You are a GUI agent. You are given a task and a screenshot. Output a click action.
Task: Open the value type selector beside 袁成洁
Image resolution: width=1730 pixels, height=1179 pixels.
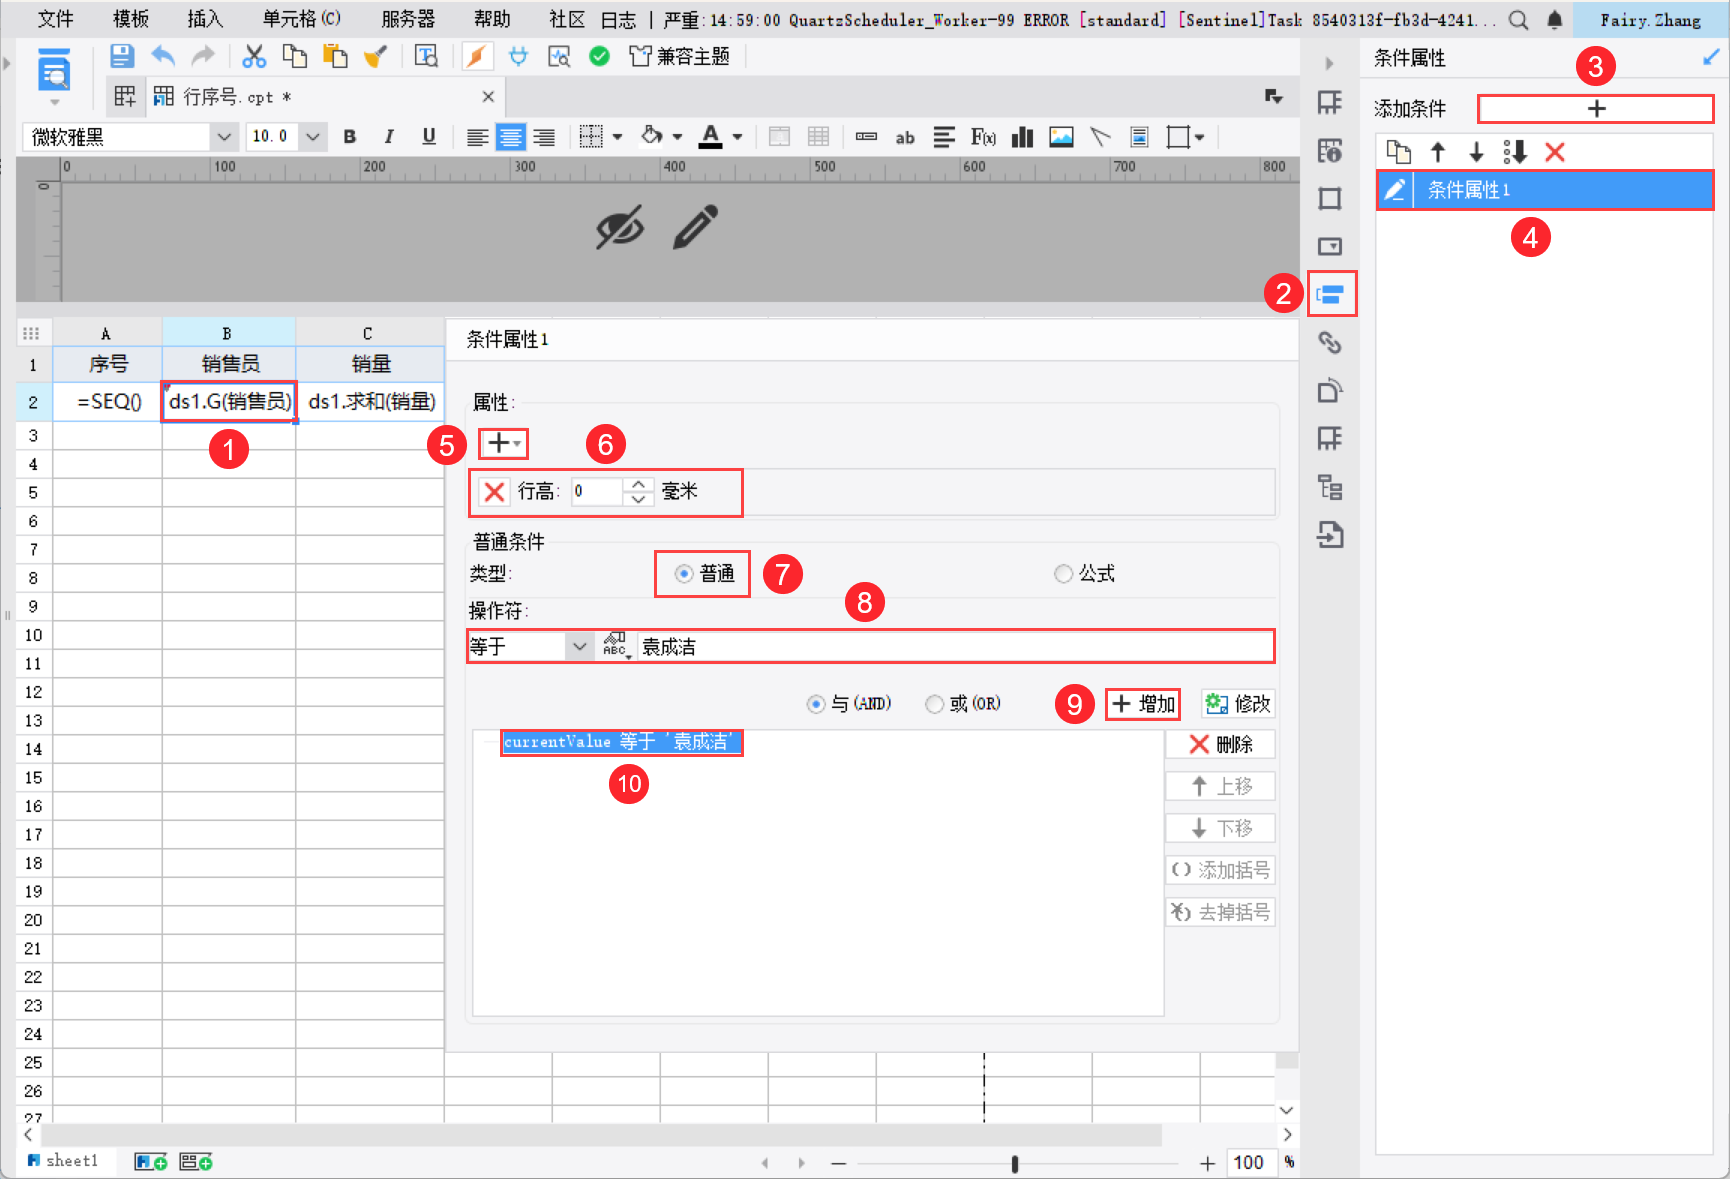[x=616, y=646]
